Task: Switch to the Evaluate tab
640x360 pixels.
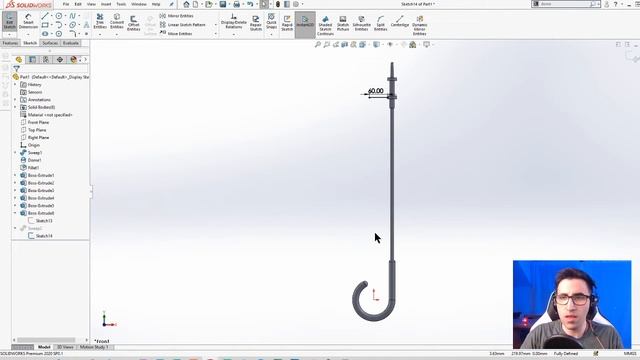Action: click(71, 43)
